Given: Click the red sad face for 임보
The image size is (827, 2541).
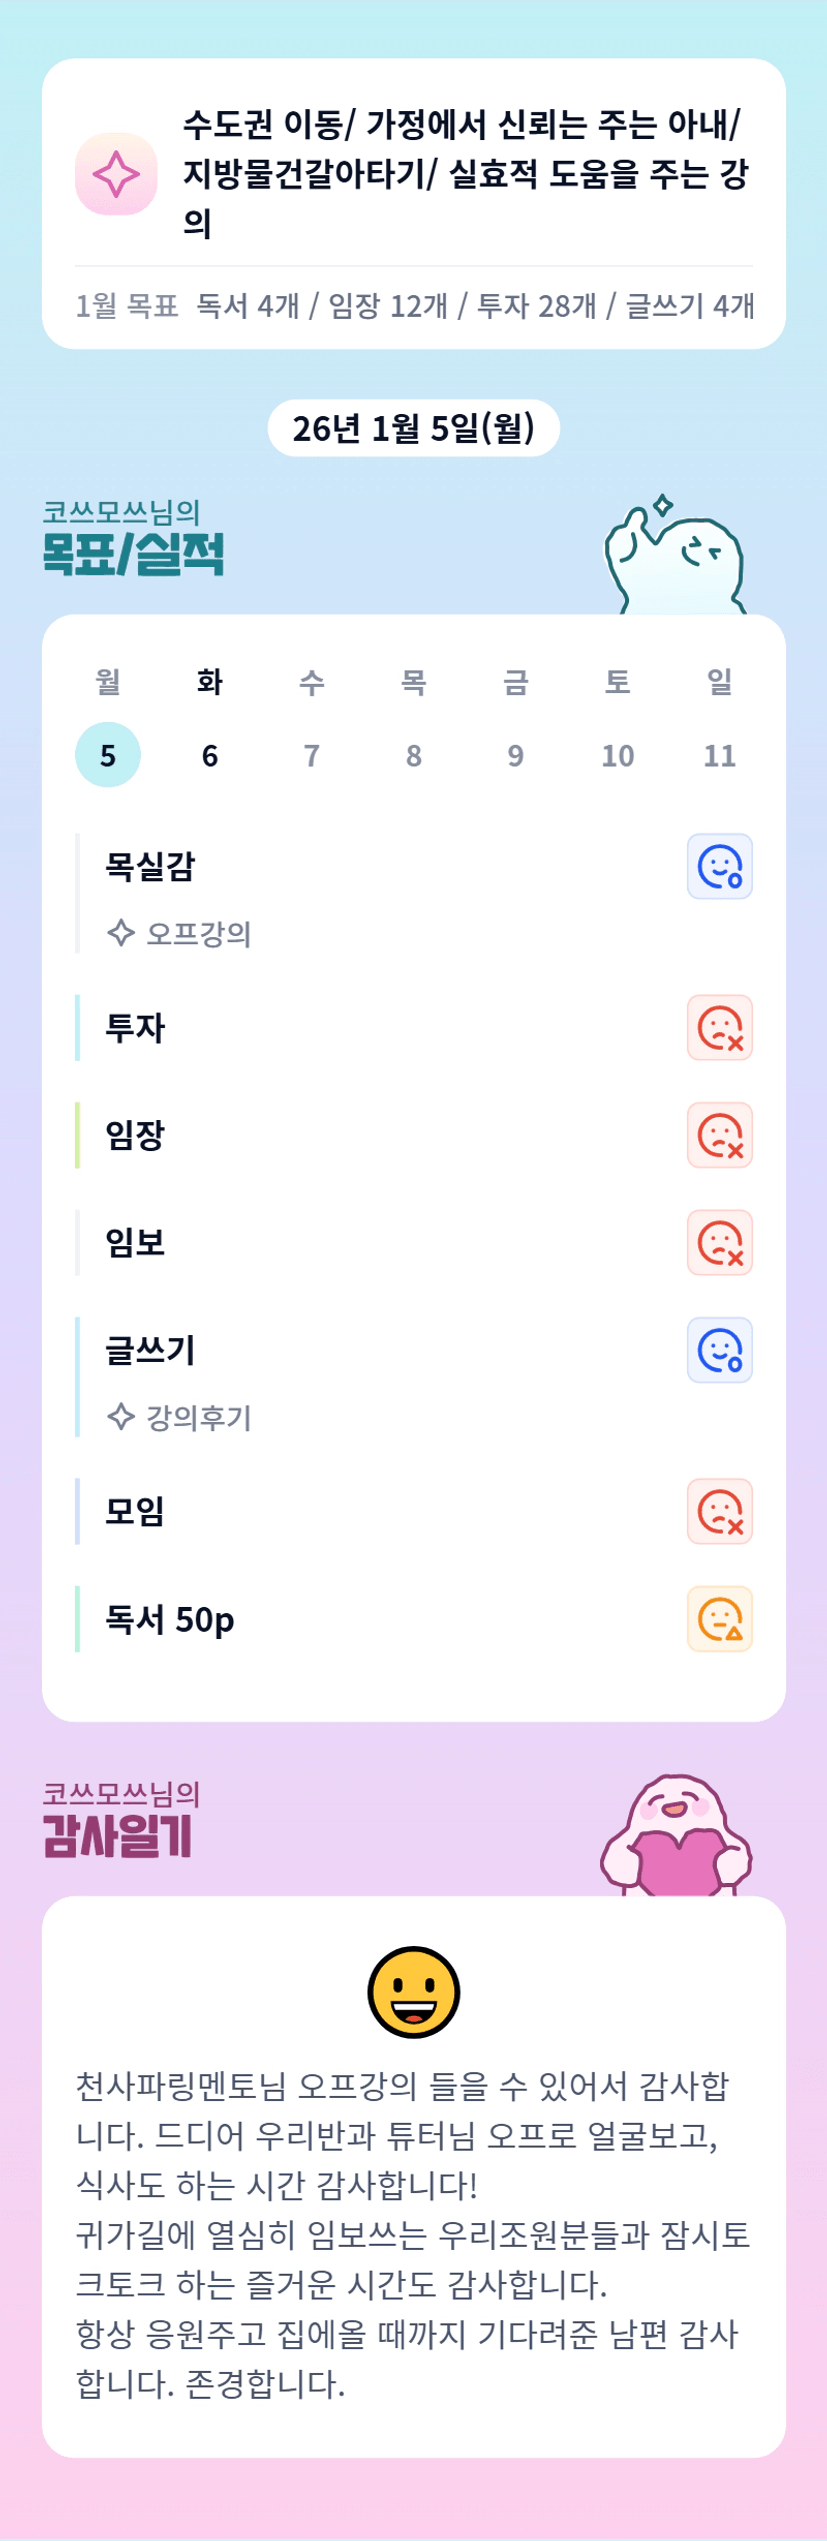Looking at the screenshot, I should tap(719, 1243).
